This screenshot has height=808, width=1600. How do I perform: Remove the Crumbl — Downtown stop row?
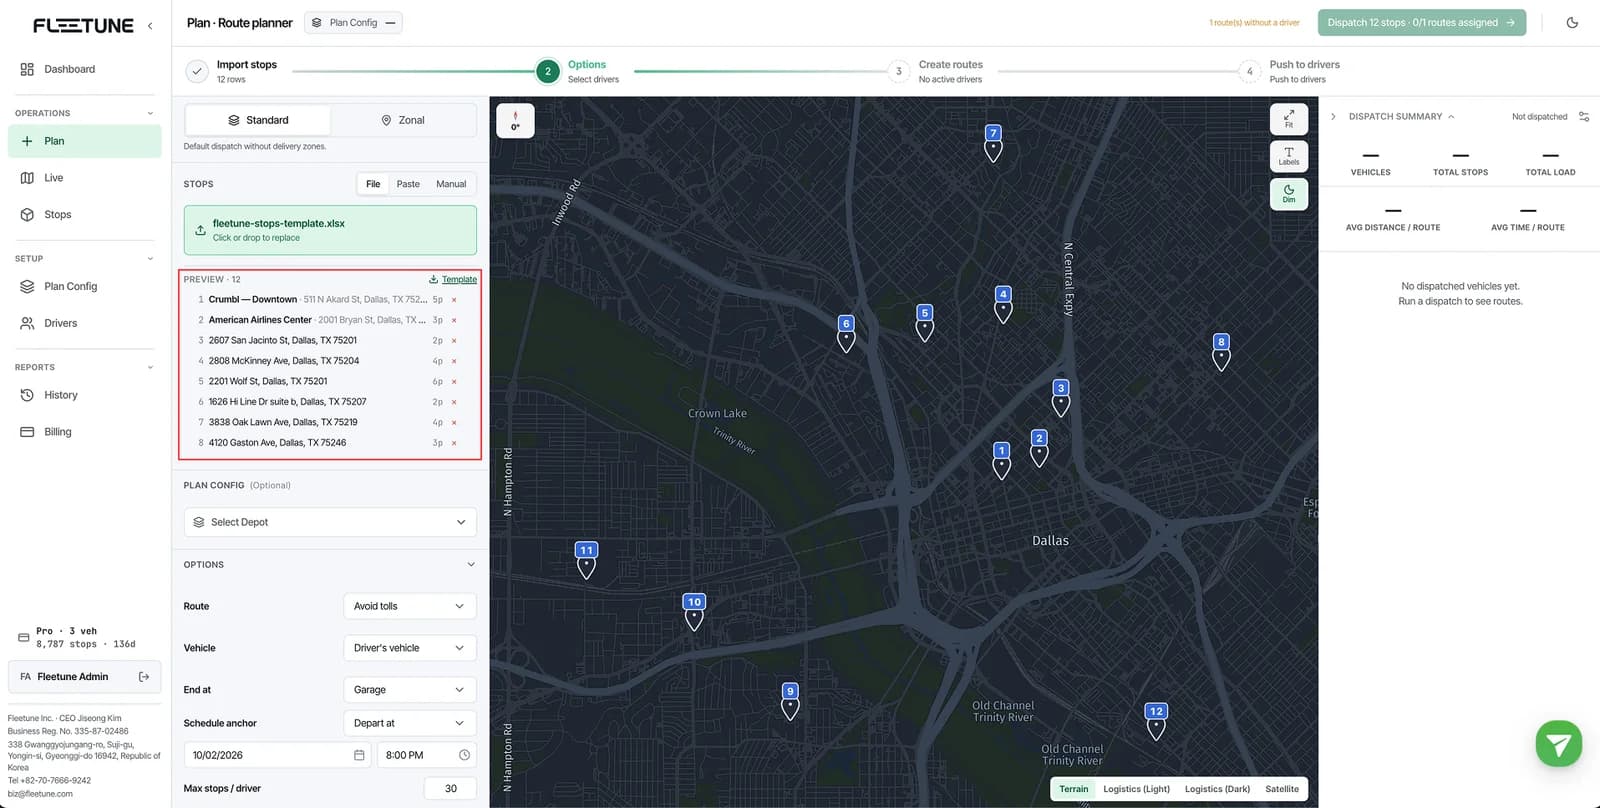[x=454, y=300]
